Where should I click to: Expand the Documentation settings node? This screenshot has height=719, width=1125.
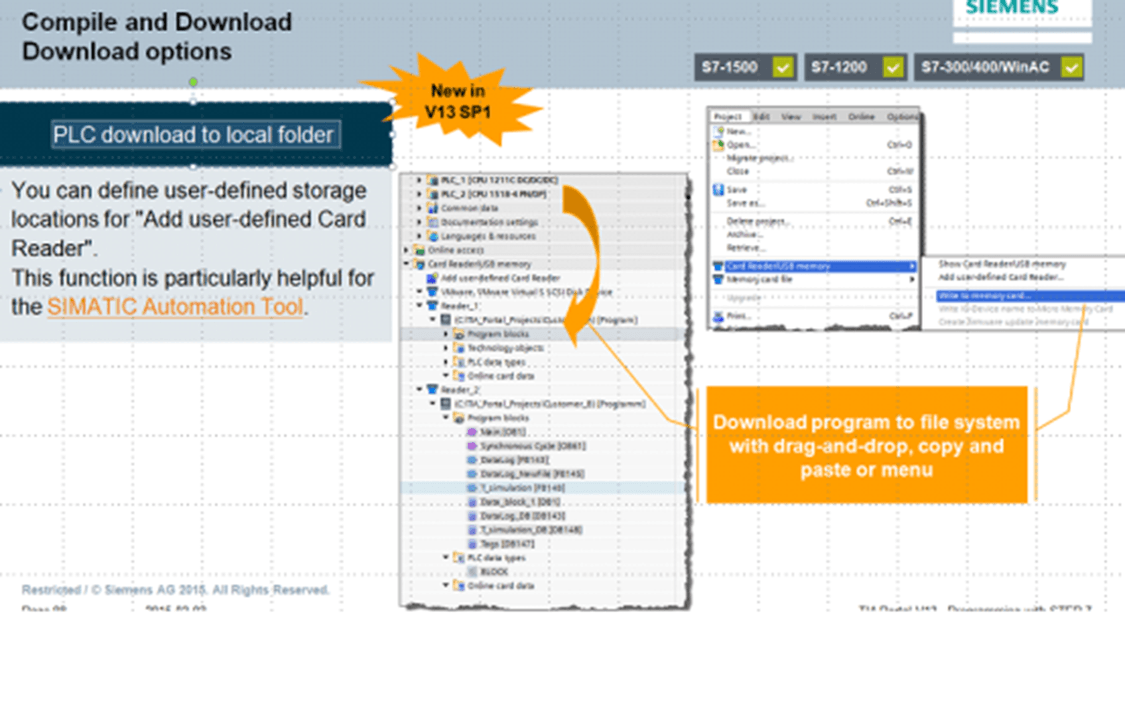[x=420, y=222]
